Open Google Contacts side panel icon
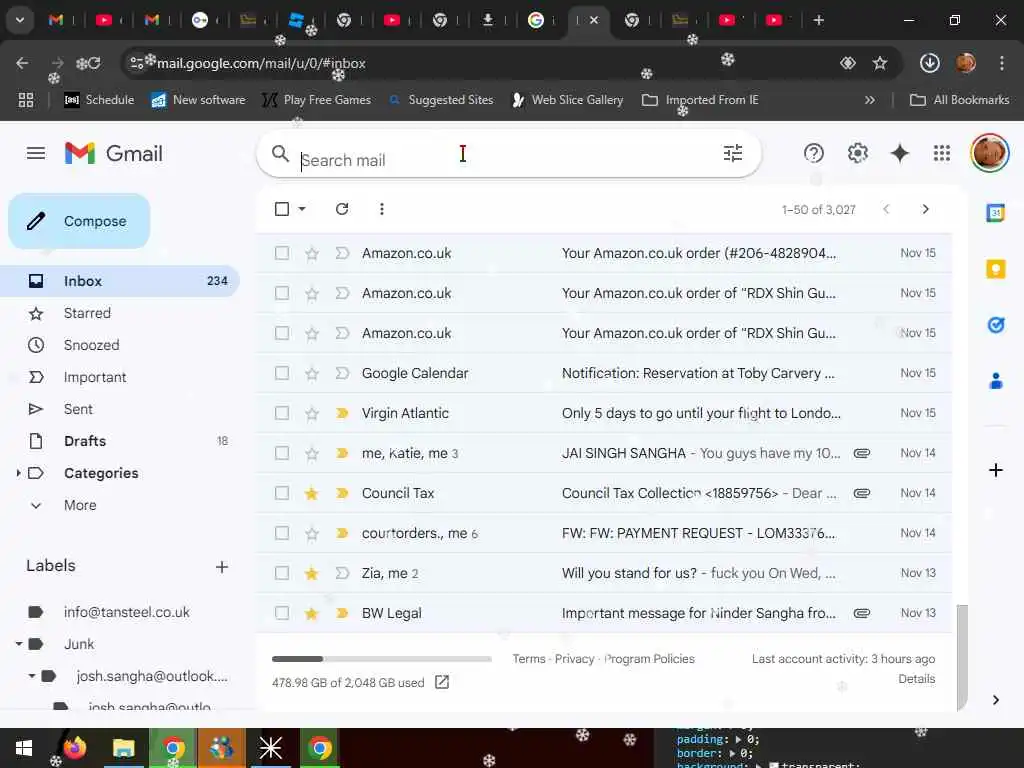The height and width of the screenshot is (768, 1024). pyautogui.click(x=995, y=381)
